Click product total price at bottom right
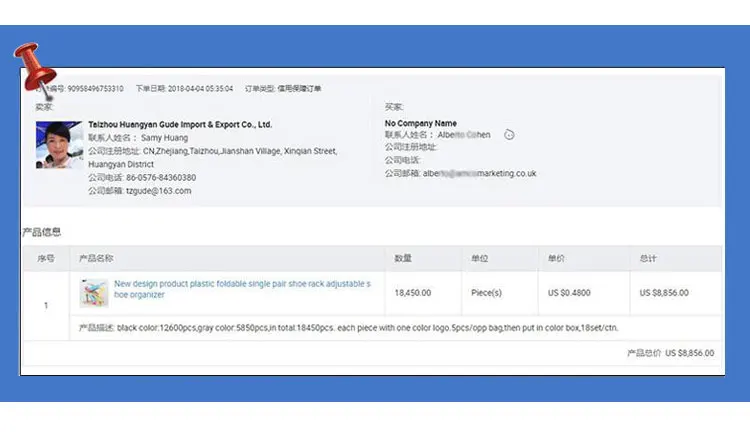 [671, 353]
